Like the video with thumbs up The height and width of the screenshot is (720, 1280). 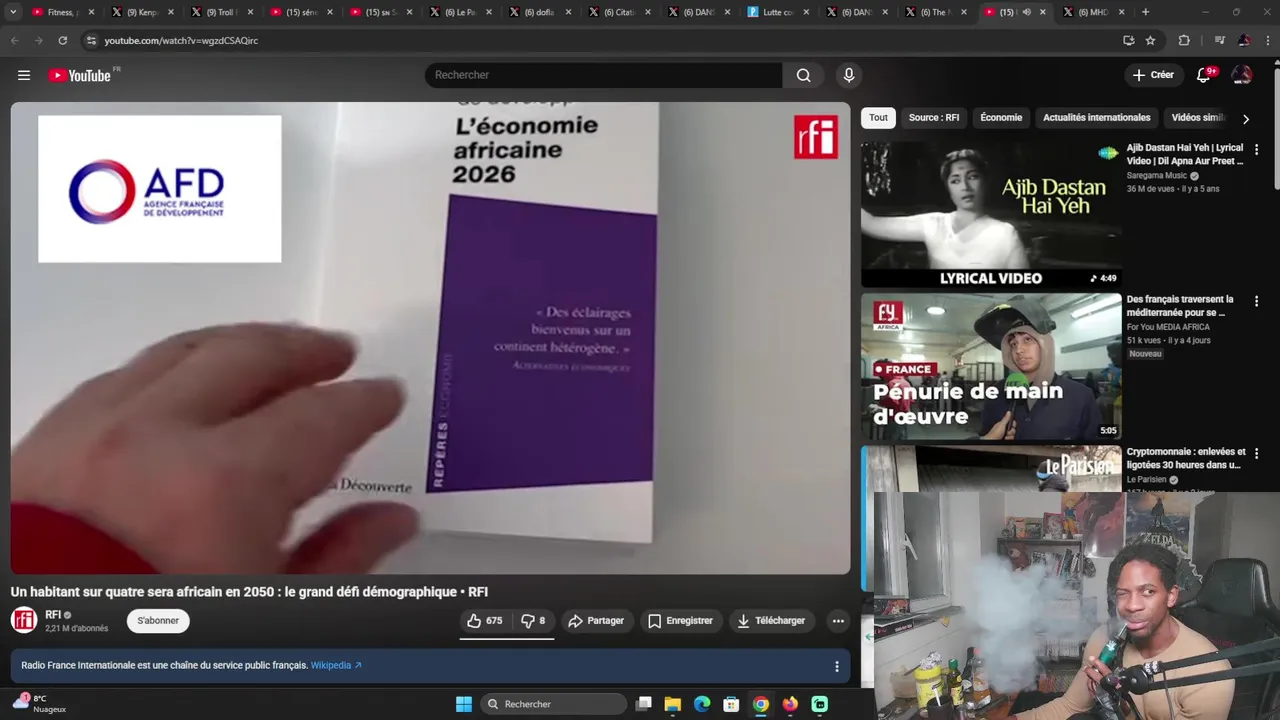point(484,621)
